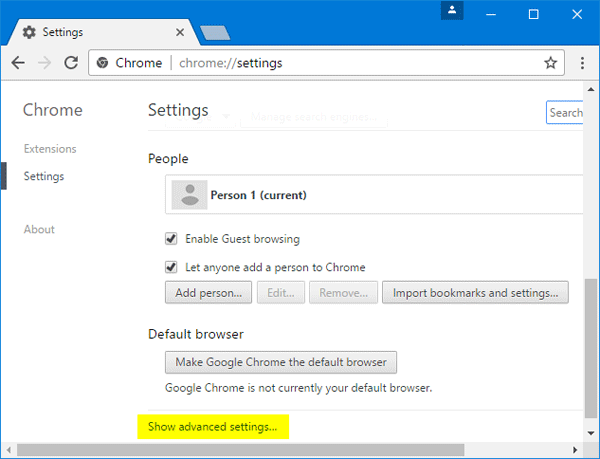
Task: Click the Search settings field
Action: 565,113
